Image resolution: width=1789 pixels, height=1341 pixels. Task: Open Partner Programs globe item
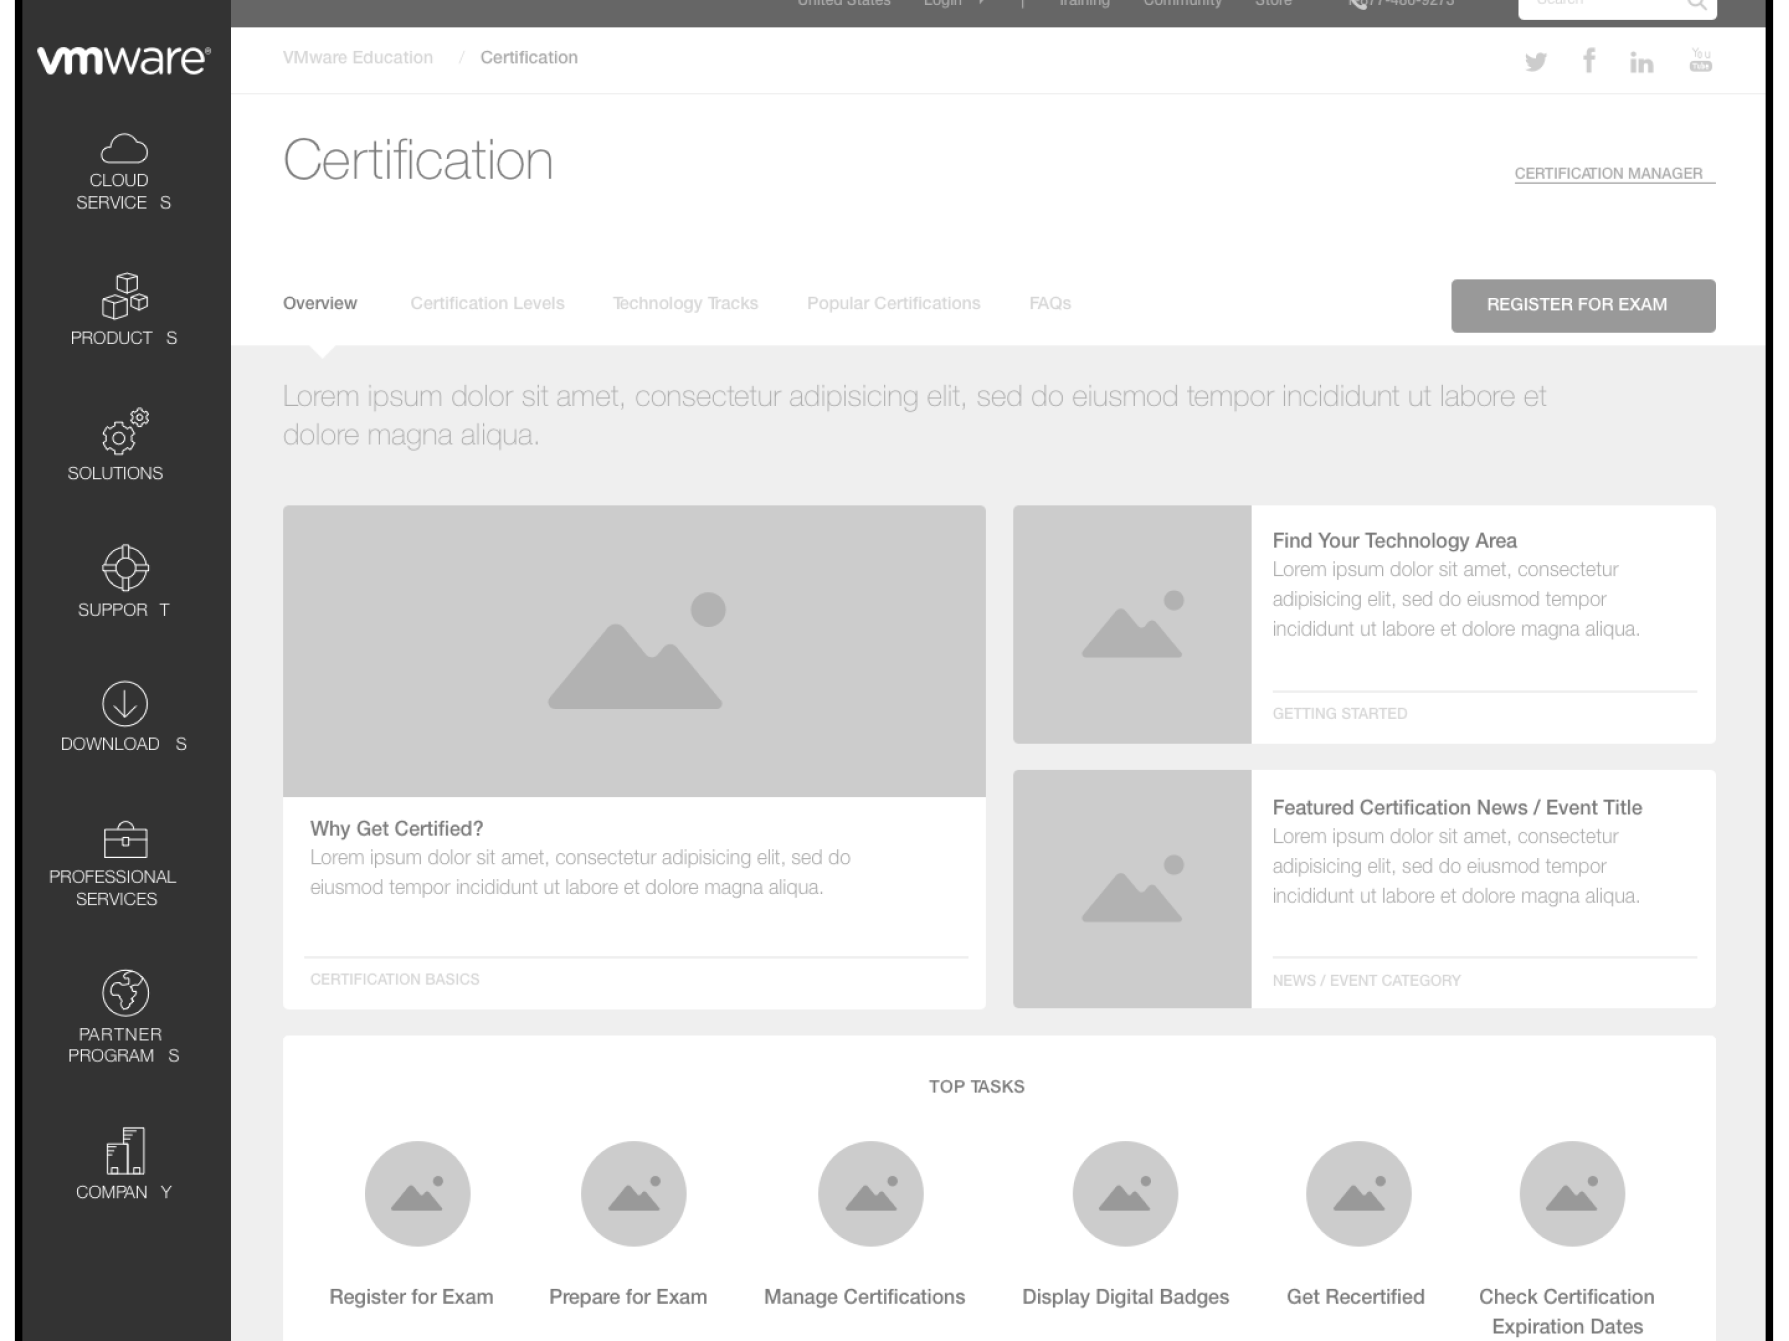point(124,1017)
